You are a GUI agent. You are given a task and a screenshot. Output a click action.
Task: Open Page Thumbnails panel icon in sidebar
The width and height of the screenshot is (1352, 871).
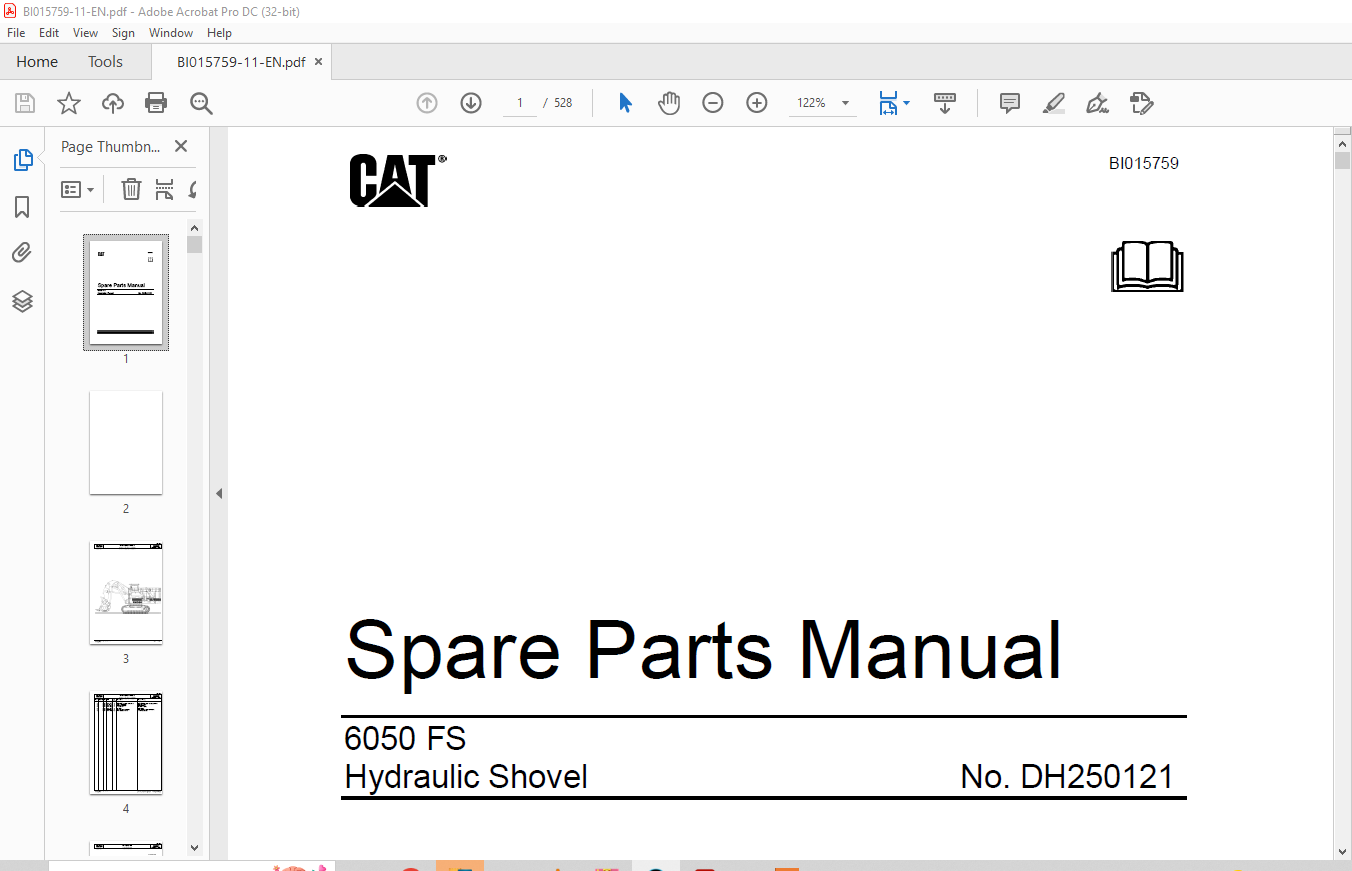22,159
